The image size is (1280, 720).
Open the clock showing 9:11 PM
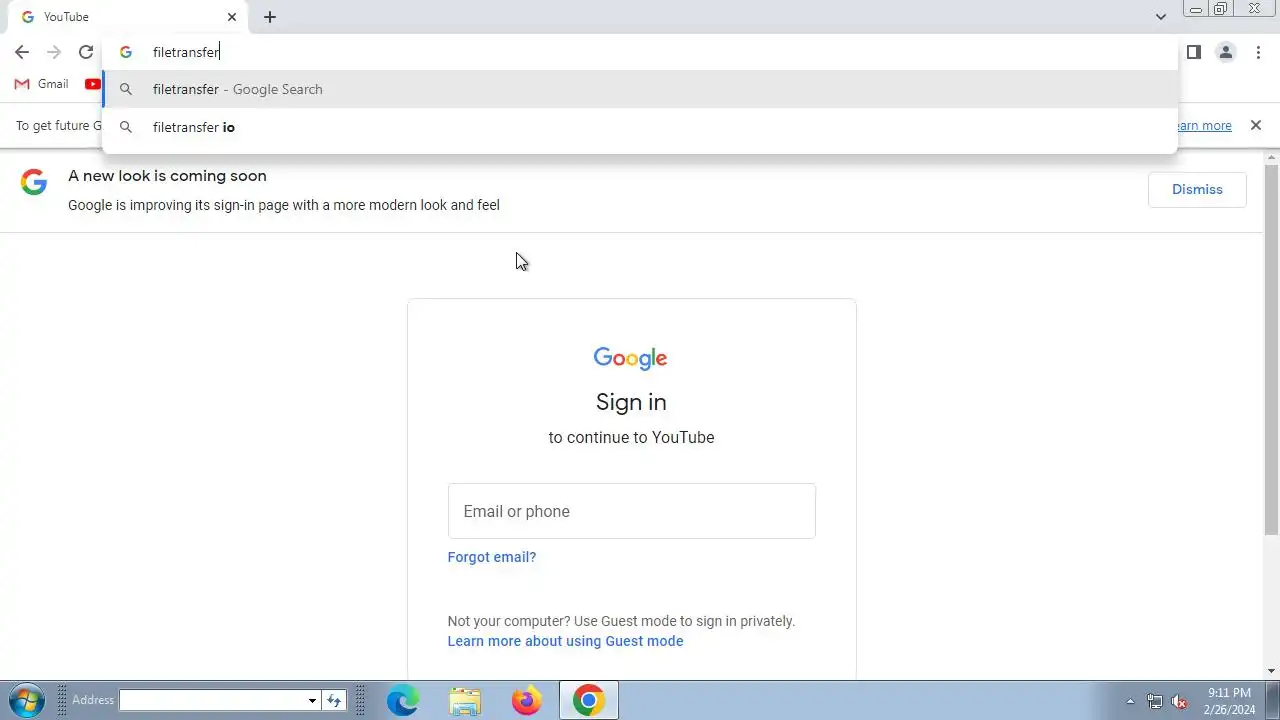click(x=1229, y=700)
